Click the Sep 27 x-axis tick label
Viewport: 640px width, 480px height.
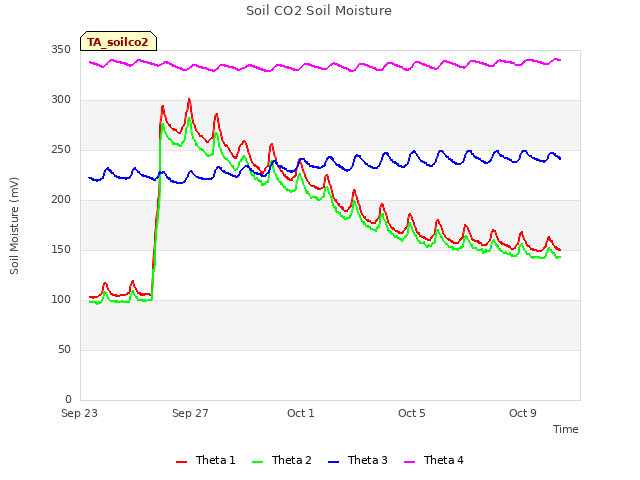point(190,413)
